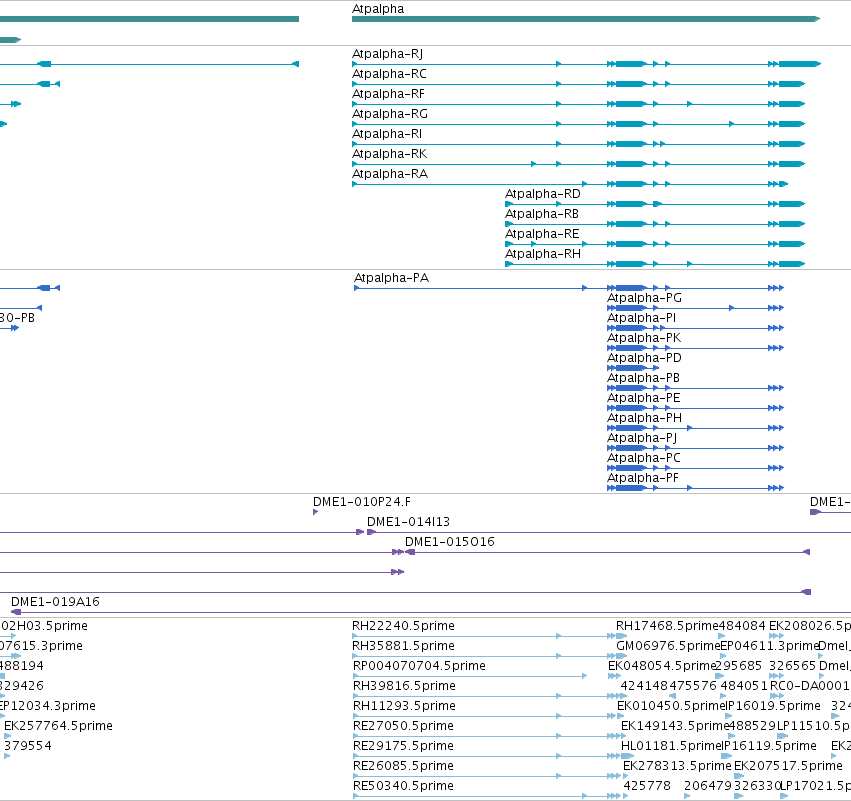Select the Atpalpha-RC transcript label
Screen dimensions: 851x801
[x=389, y=74]
